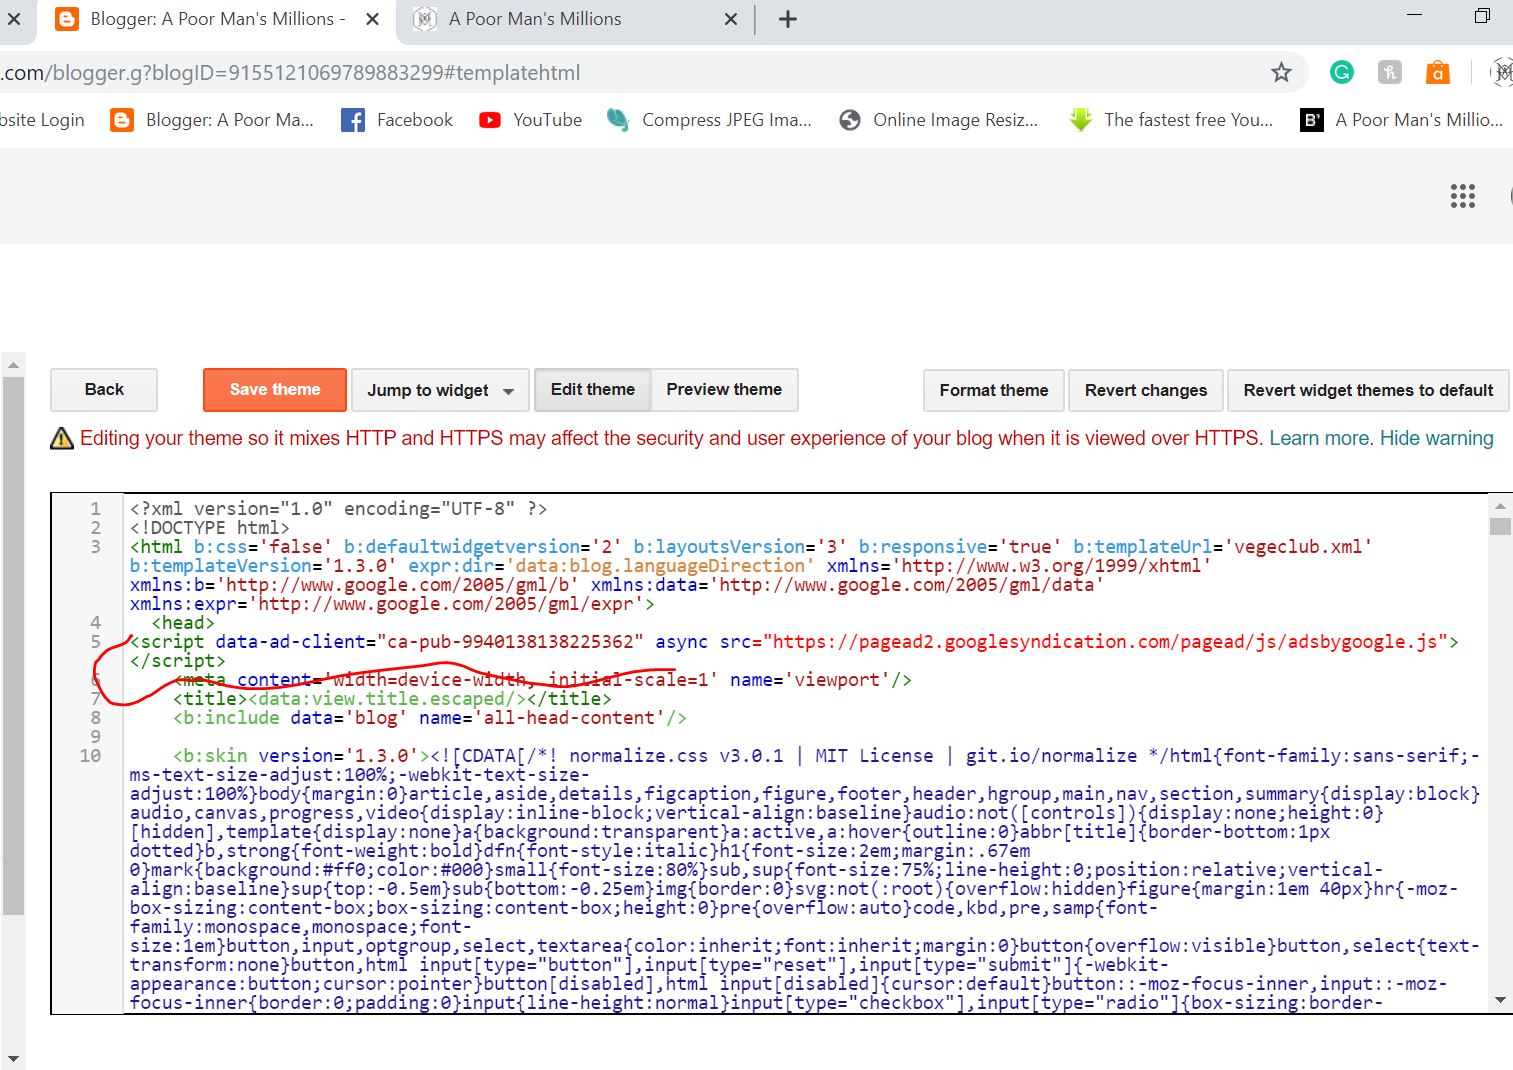Open the orange shopping bag extension
Viewport: 1513px width, 1070px height.
pos(1437,72)
